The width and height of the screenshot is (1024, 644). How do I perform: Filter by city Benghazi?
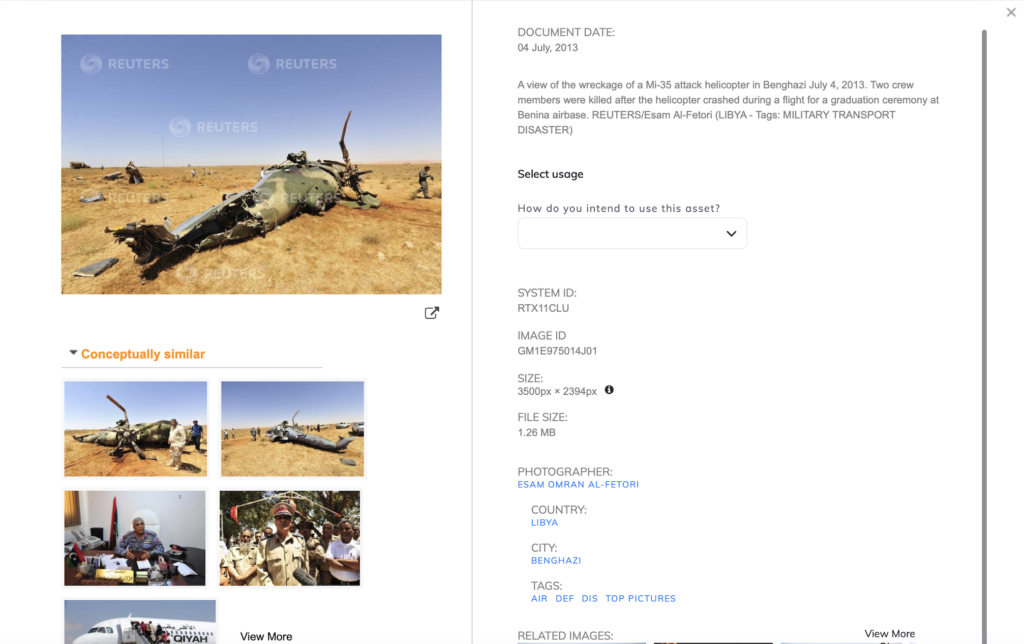tap(556, 560)
